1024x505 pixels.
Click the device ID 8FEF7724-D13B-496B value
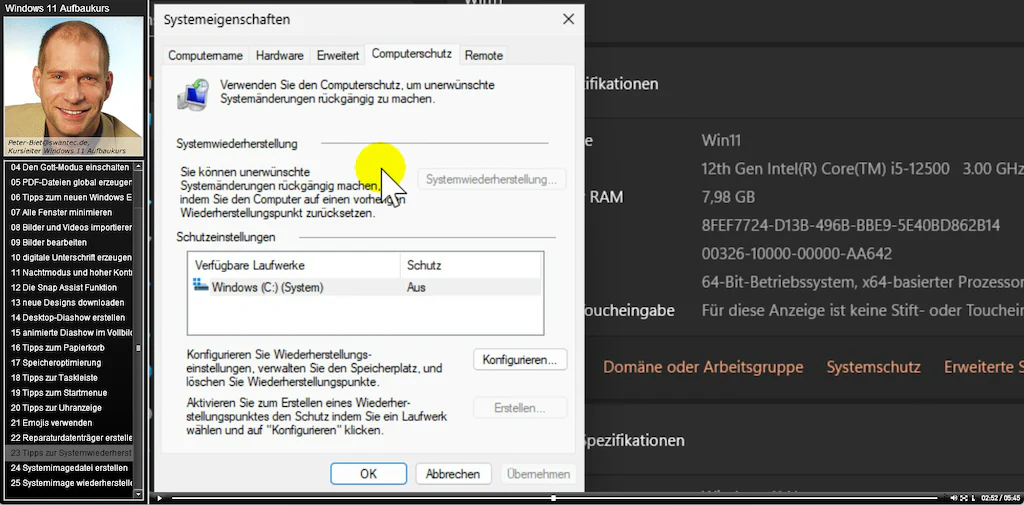(x=851, y=225)
